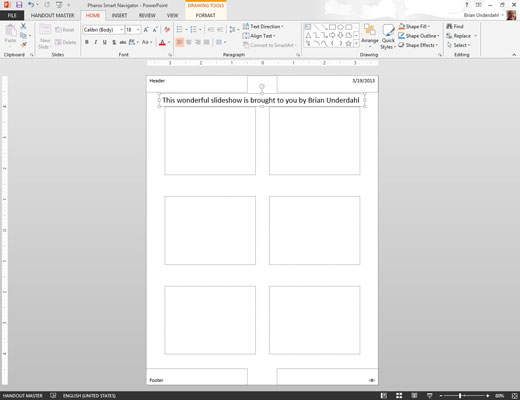The image size is (520, 400).
Task: Click the Clear All Formatting icon
Action: click(167, 30)
